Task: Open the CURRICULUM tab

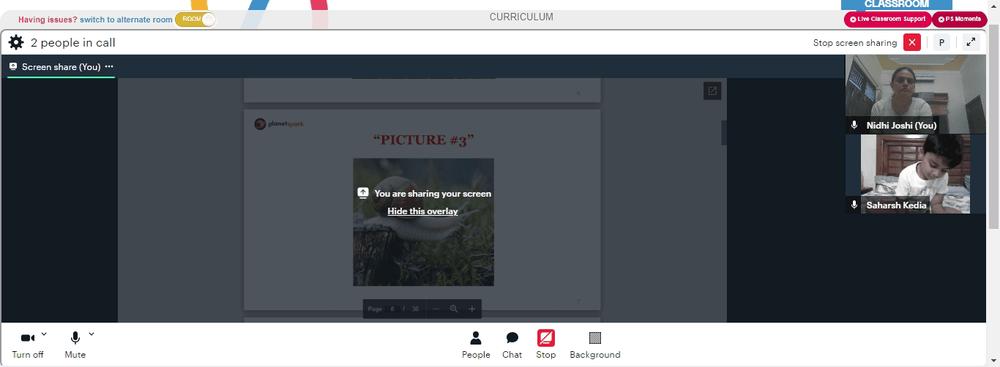Action: tap(521, 17)
